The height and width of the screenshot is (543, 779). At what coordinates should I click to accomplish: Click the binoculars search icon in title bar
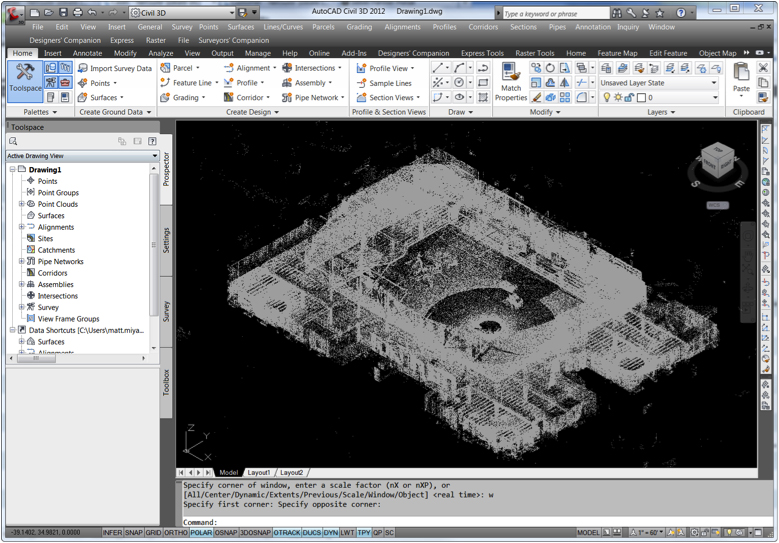617,13
